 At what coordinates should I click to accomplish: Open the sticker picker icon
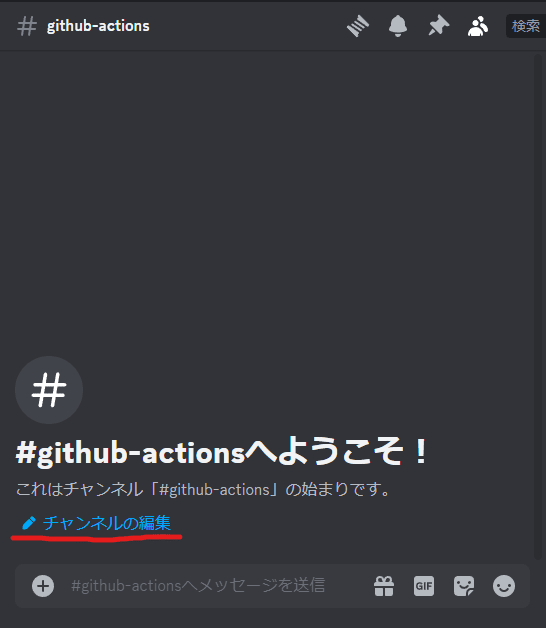(464, 586)
